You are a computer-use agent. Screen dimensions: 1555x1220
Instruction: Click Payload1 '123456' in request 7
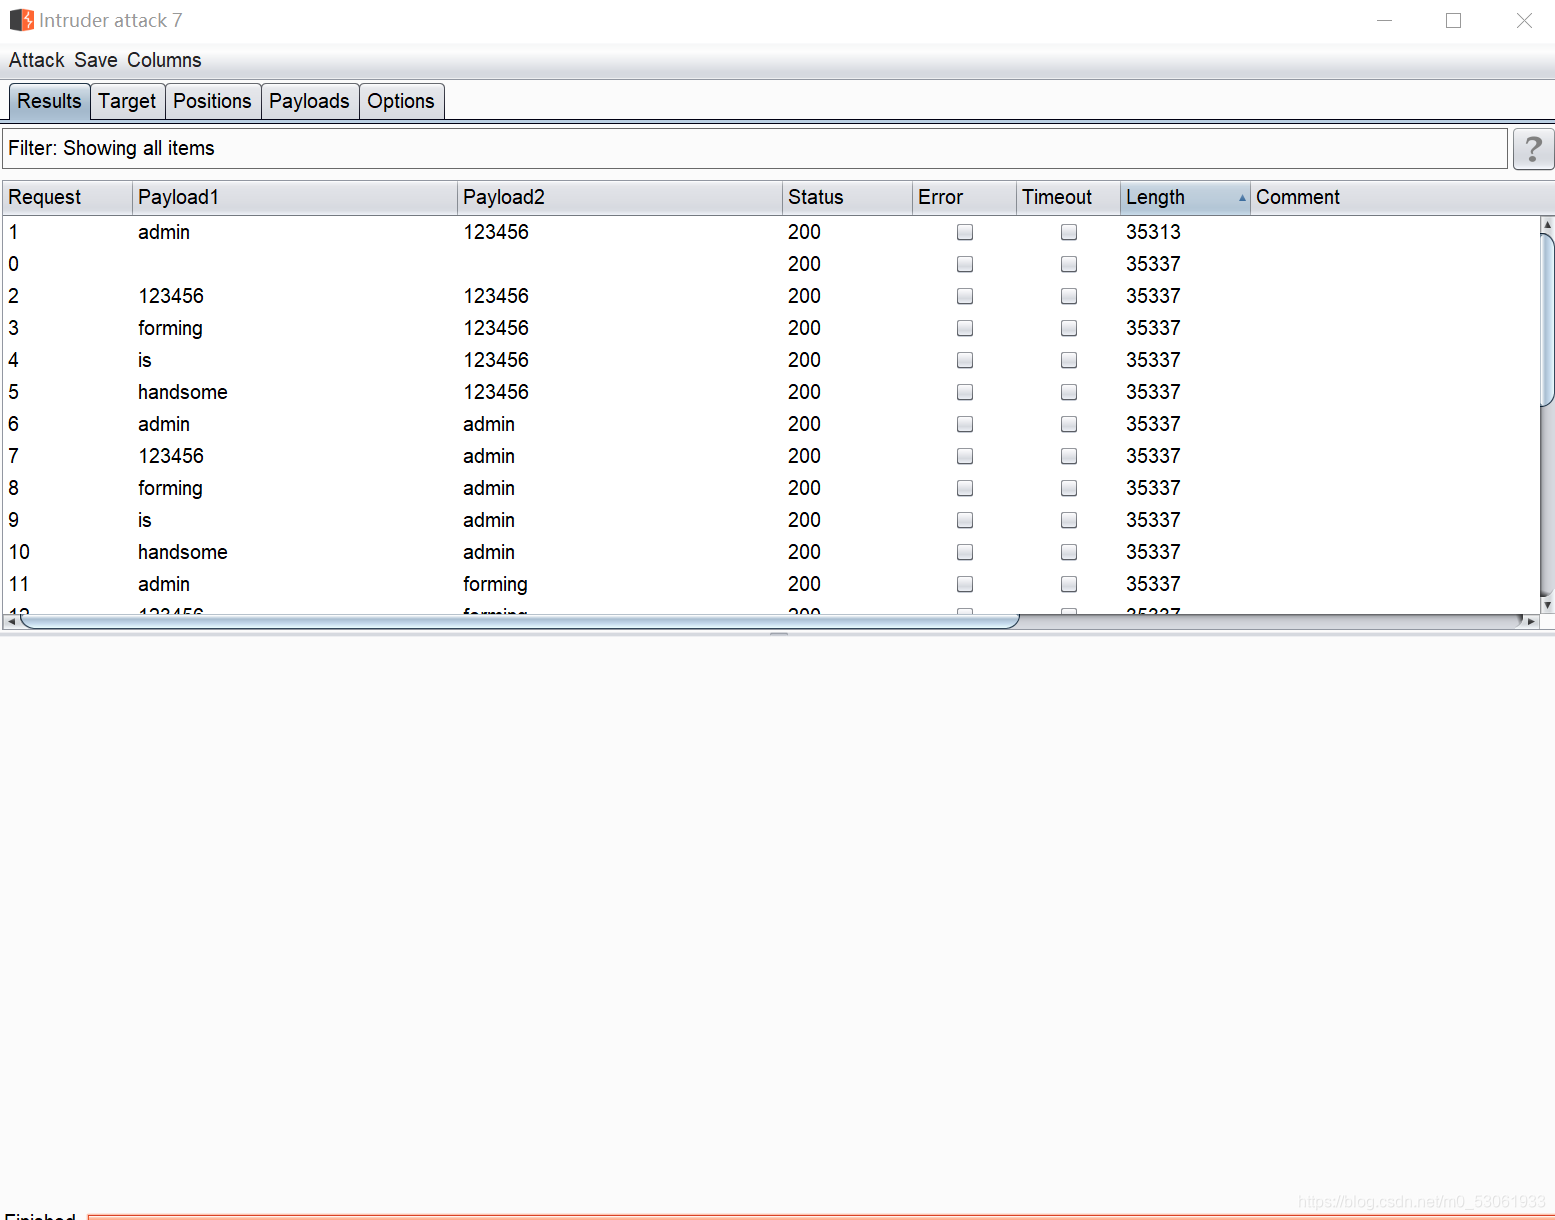coord(171,456)
